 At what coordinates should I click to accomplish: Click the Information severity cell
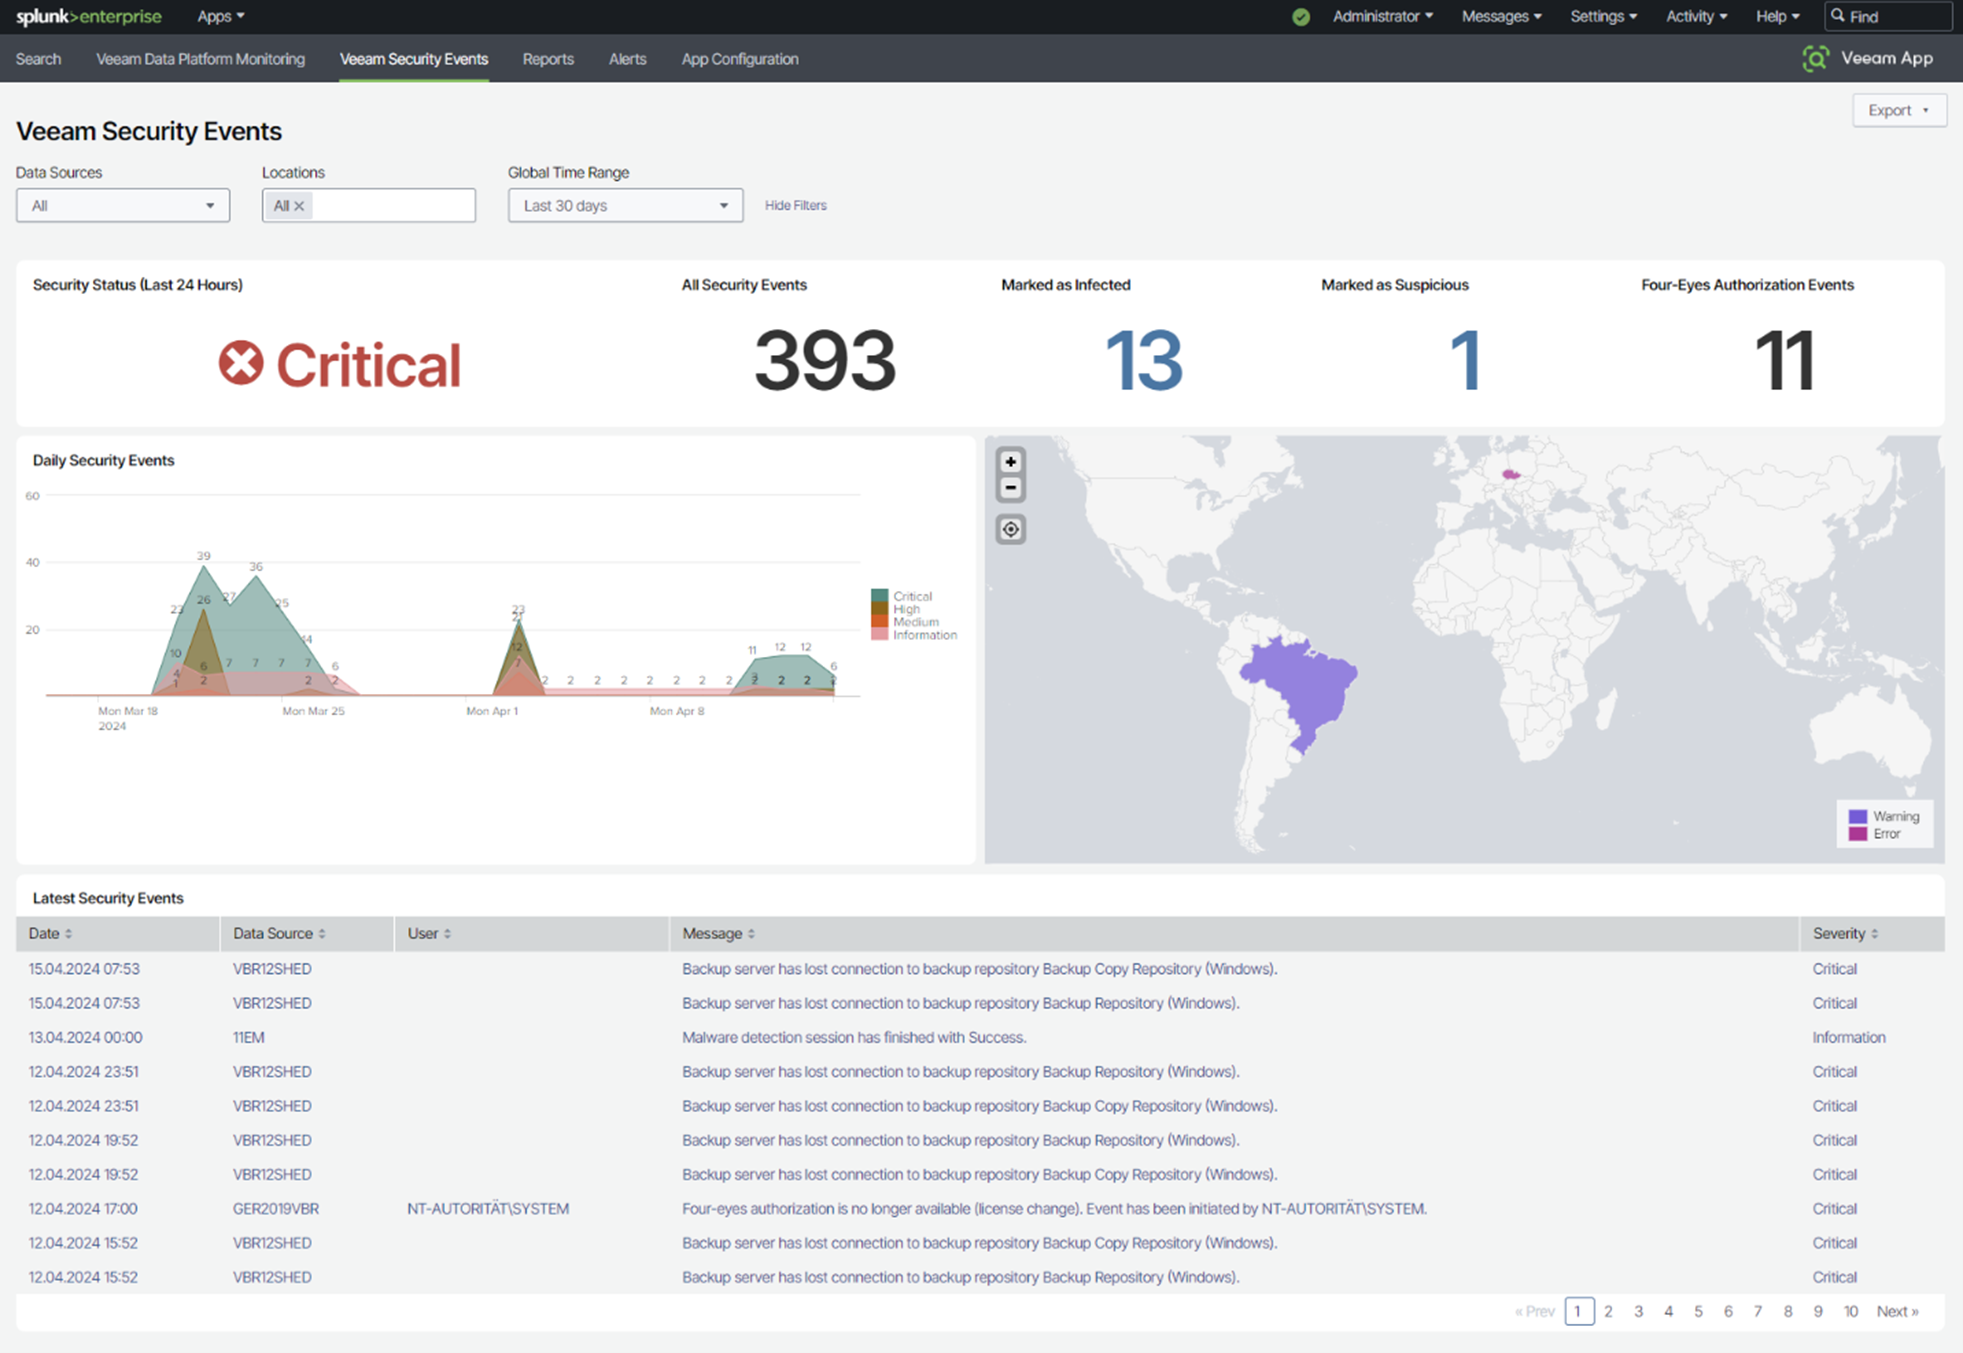click(x=1849, y=1037)
